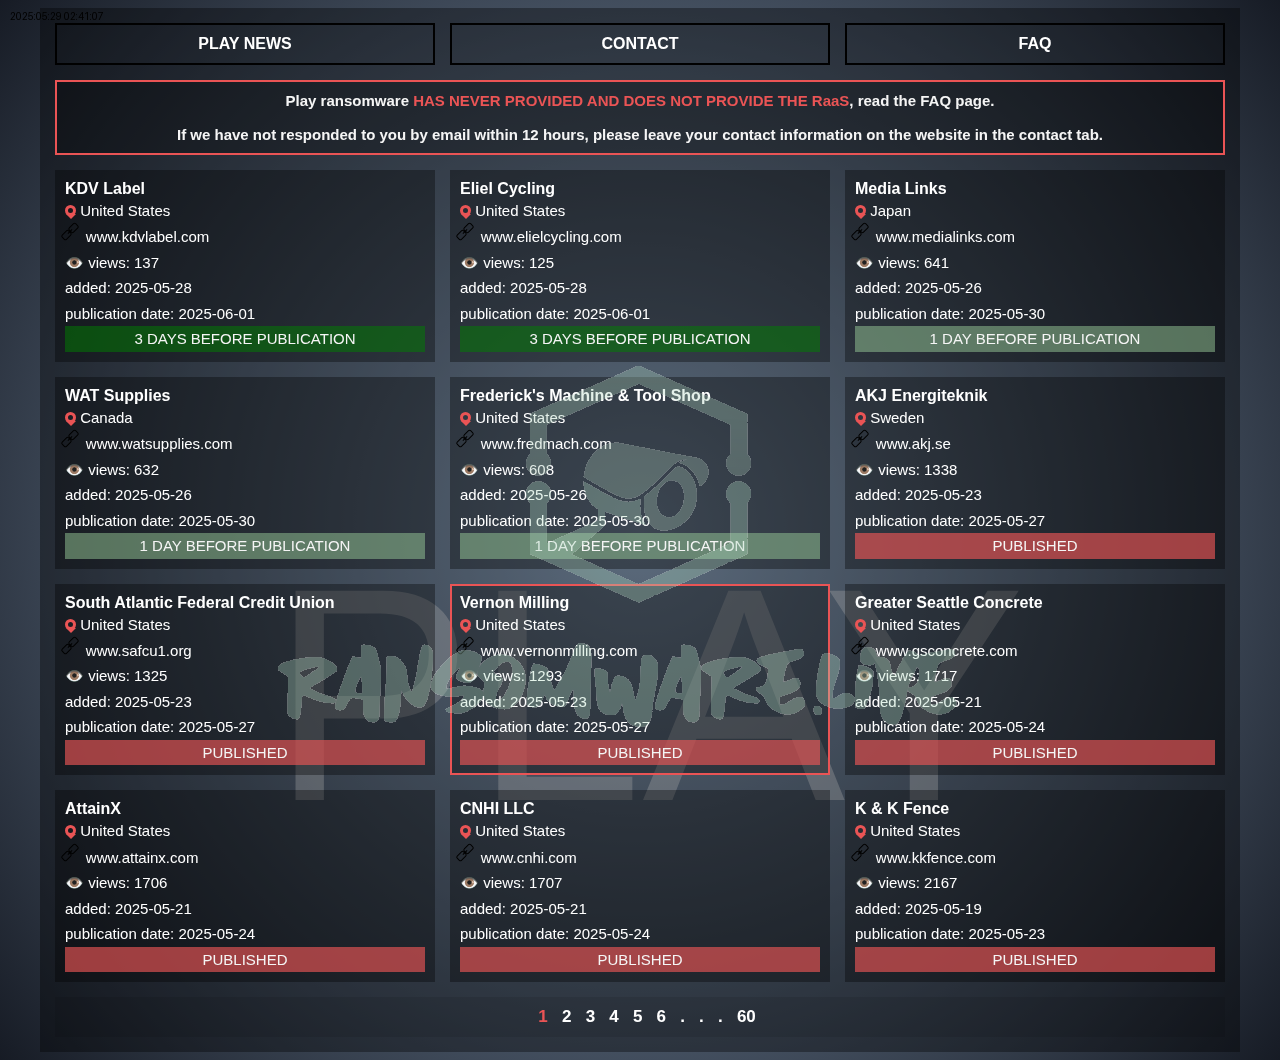The width and height of the screenshot is (1280, 1060).
Task: Click www.gsconcrete.com URL text
Action: tap(946, 651)
